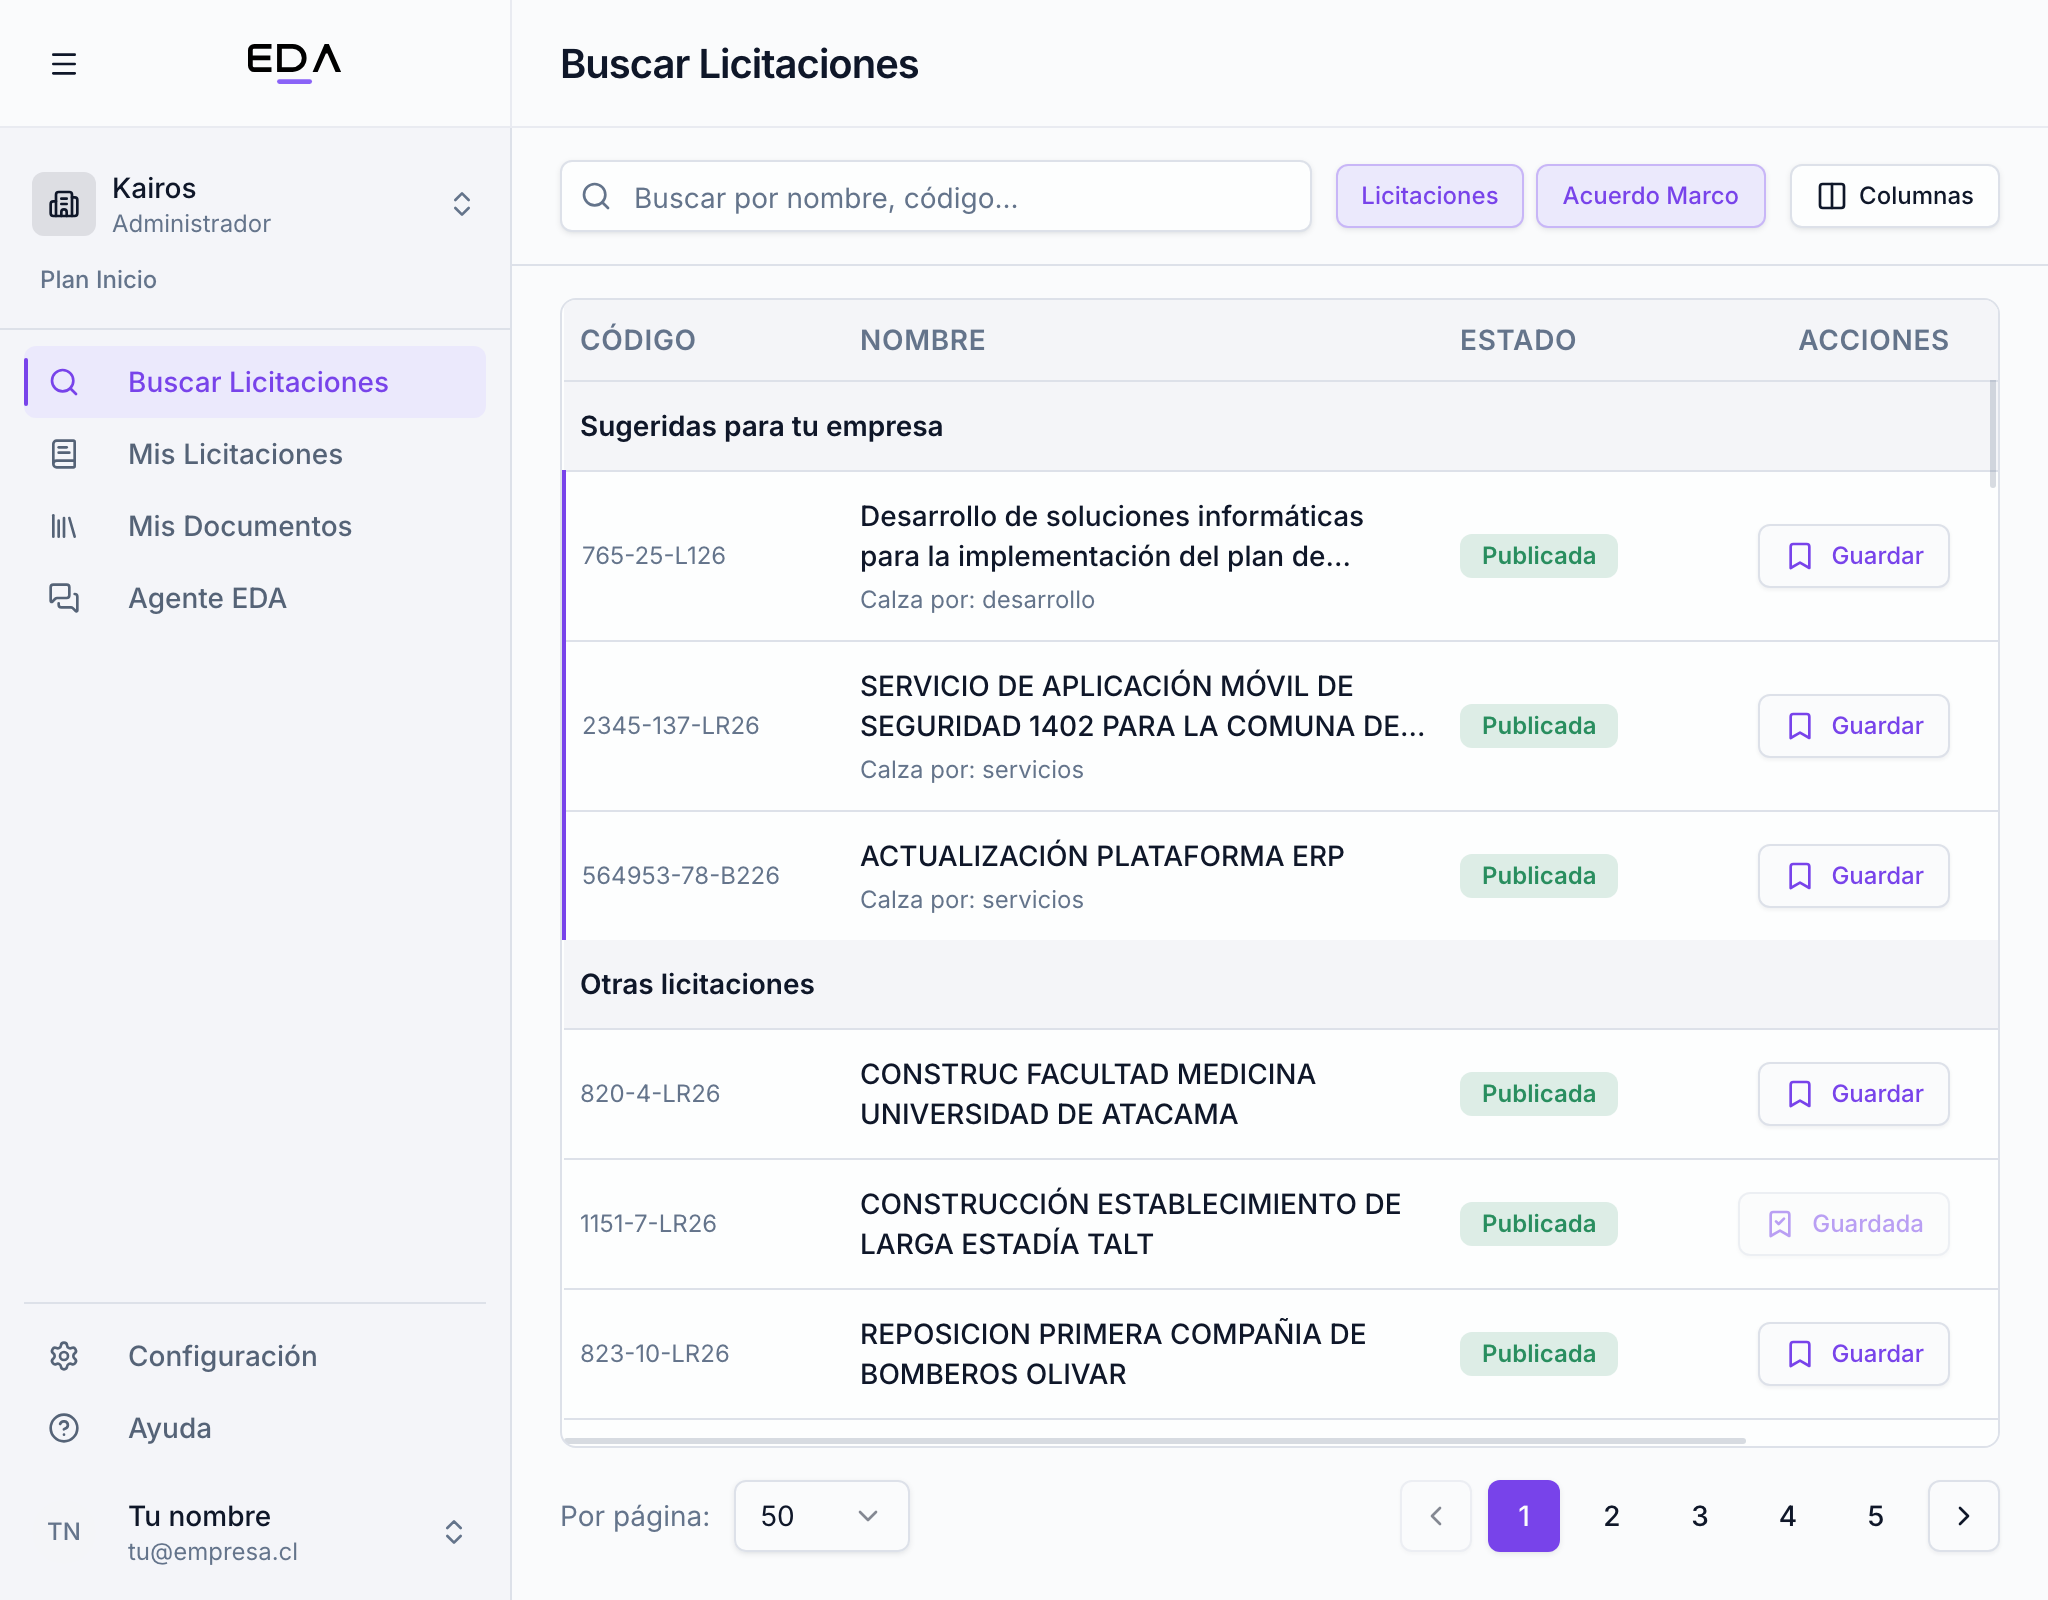Image resolution: width=2048 pixels, height=1600 pixels.
Task: Open Mis Documentos section
Action: point(255,526)
